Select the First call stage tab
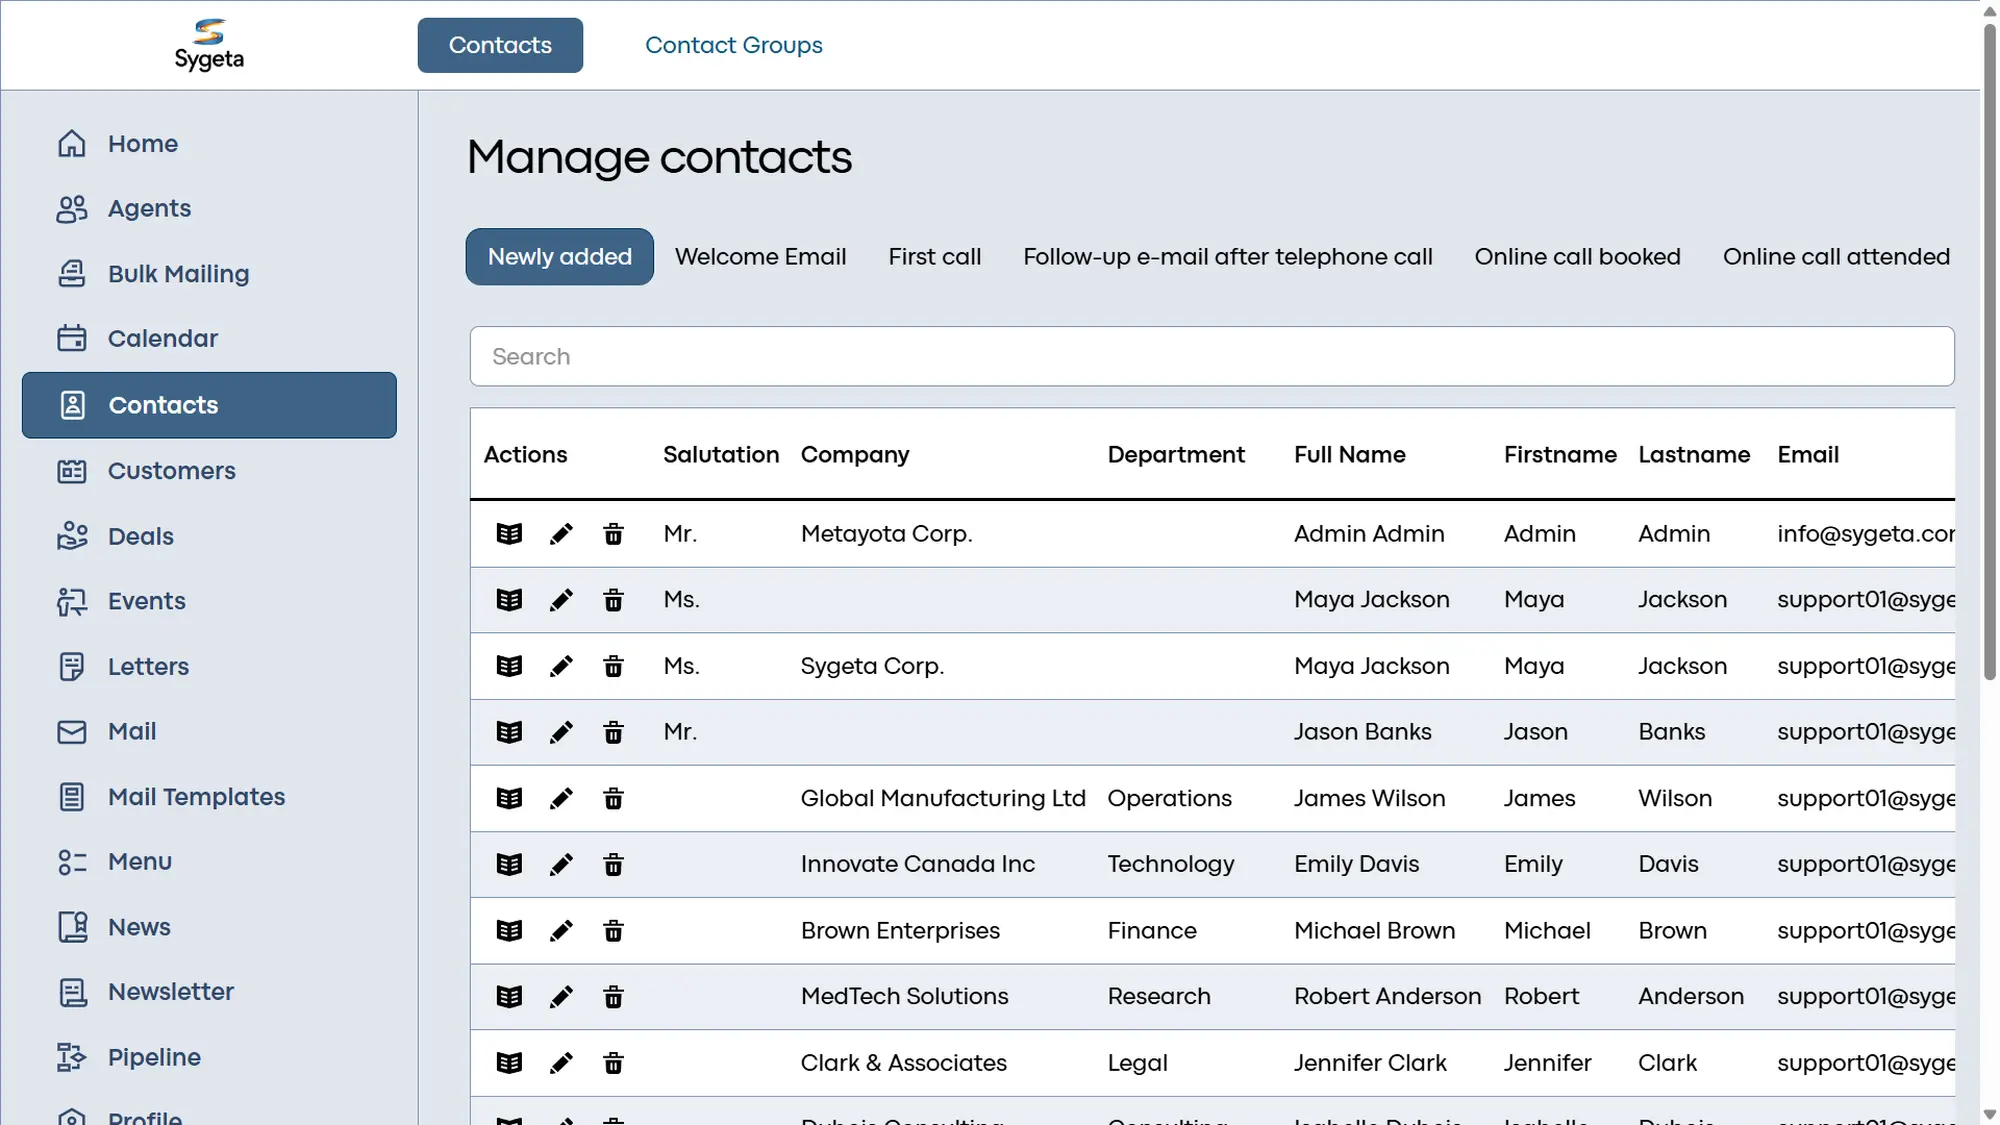Image resolution: width=2000 pixels, height=1125 pixels. click(934, 257)
